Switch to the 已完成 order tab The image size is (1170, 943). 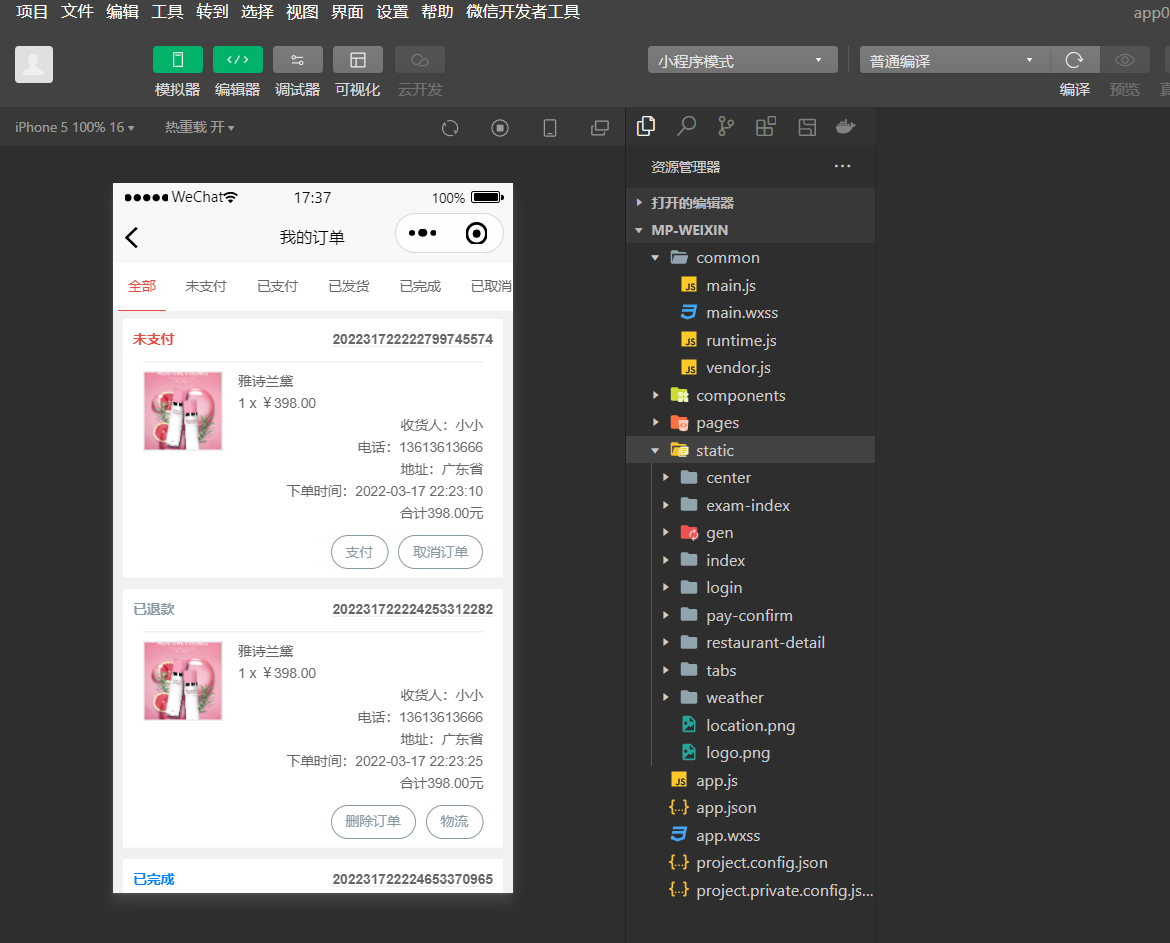point(420,286)
